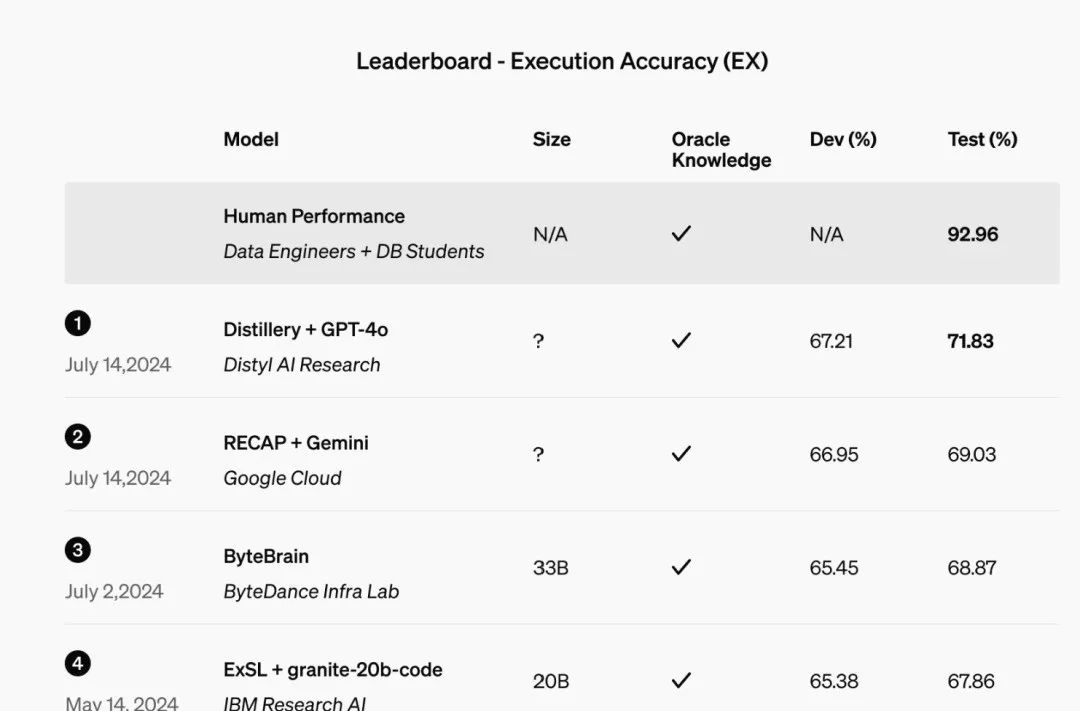Viewport: 1080px width, 711px height.
Task: Click the ByteBrain oracle knowledge checkmark
Action: [x=681, y=567]
